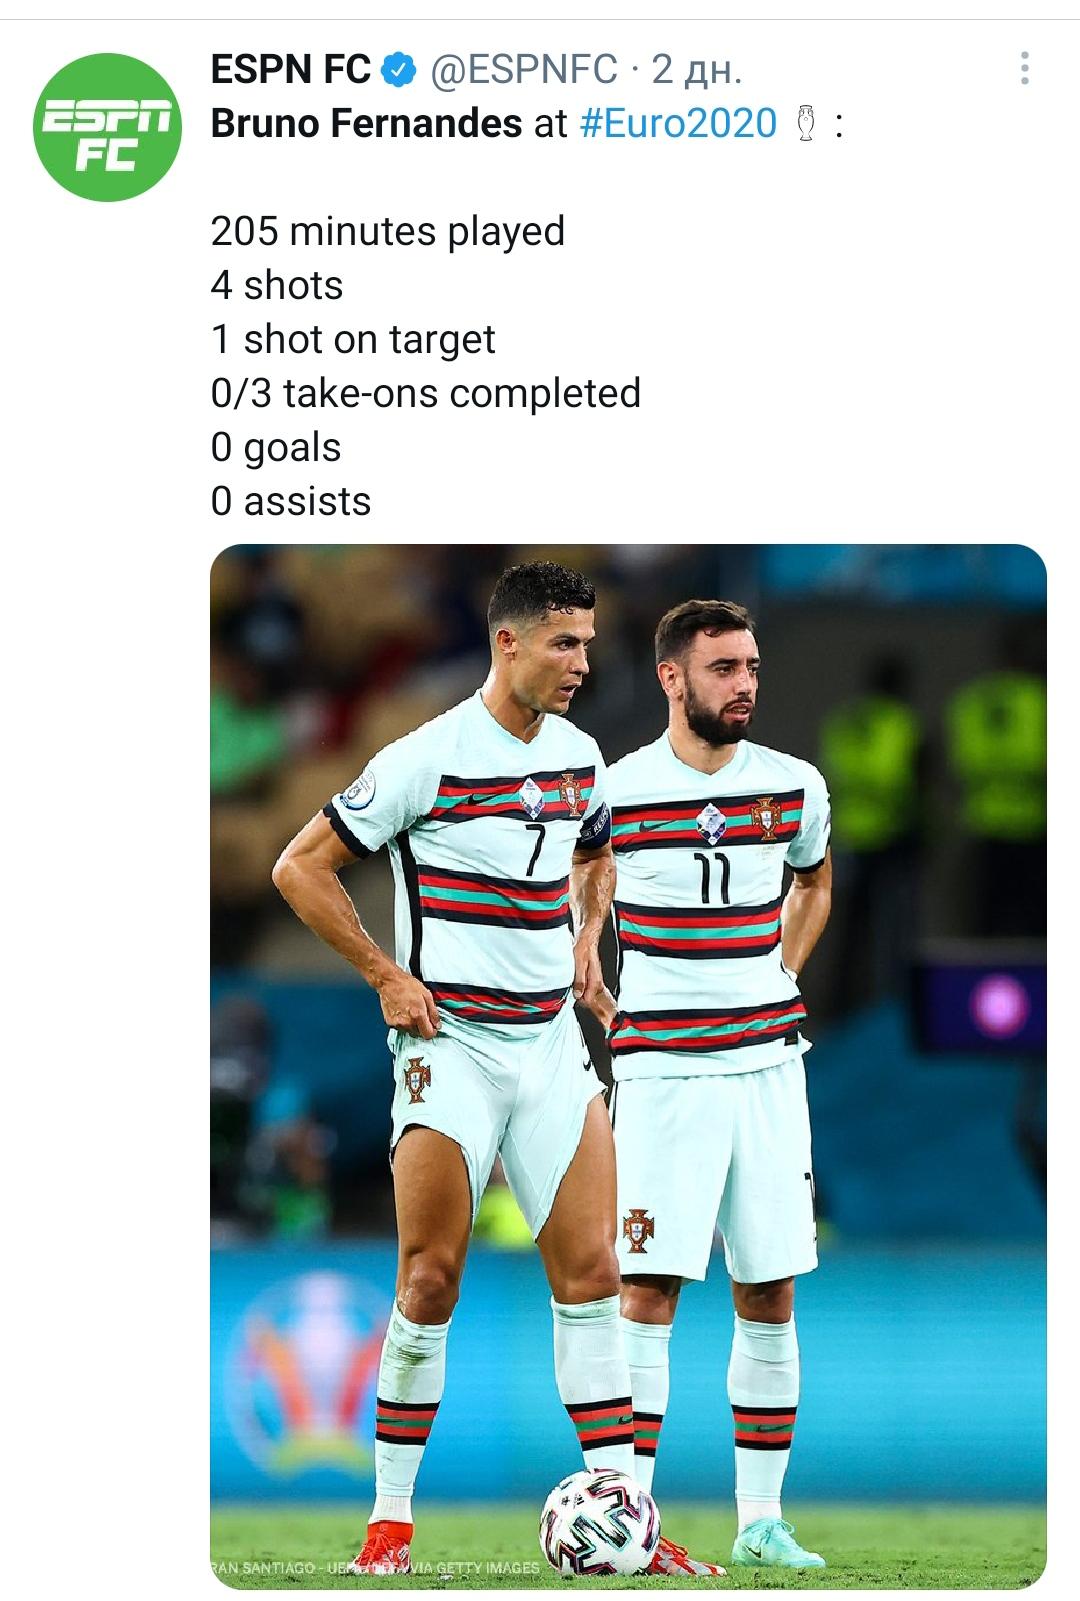Click the '4 shots' stat line
Viewport: 1080px width, 1601px height.
click(277, 286)
